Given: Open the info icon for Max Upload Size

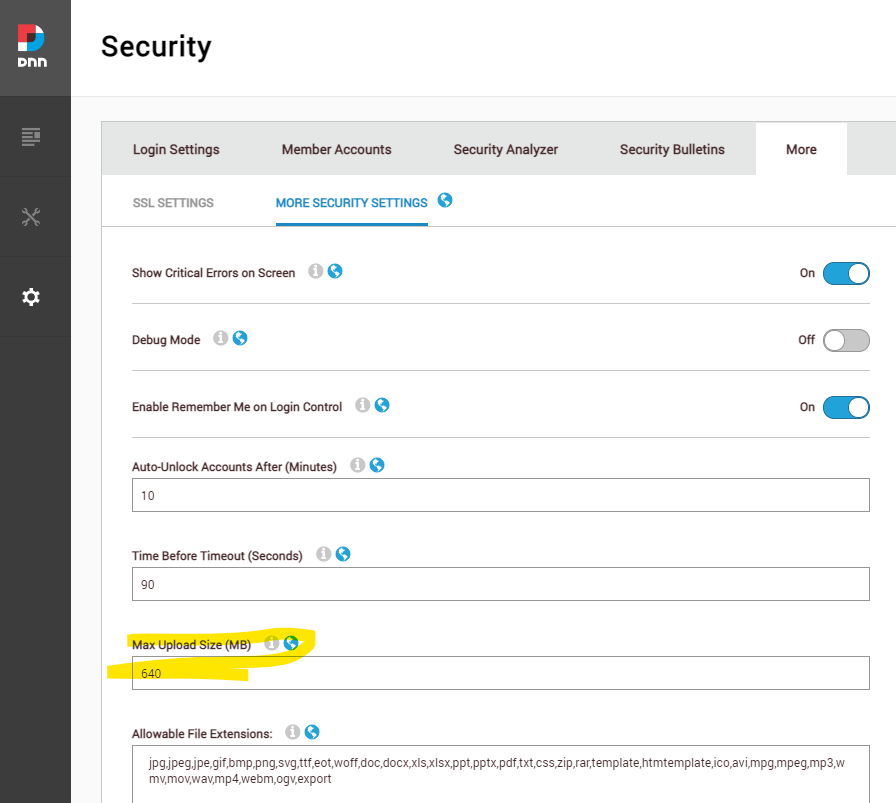Looking at the screenshot, I should (x=271, y=642).
